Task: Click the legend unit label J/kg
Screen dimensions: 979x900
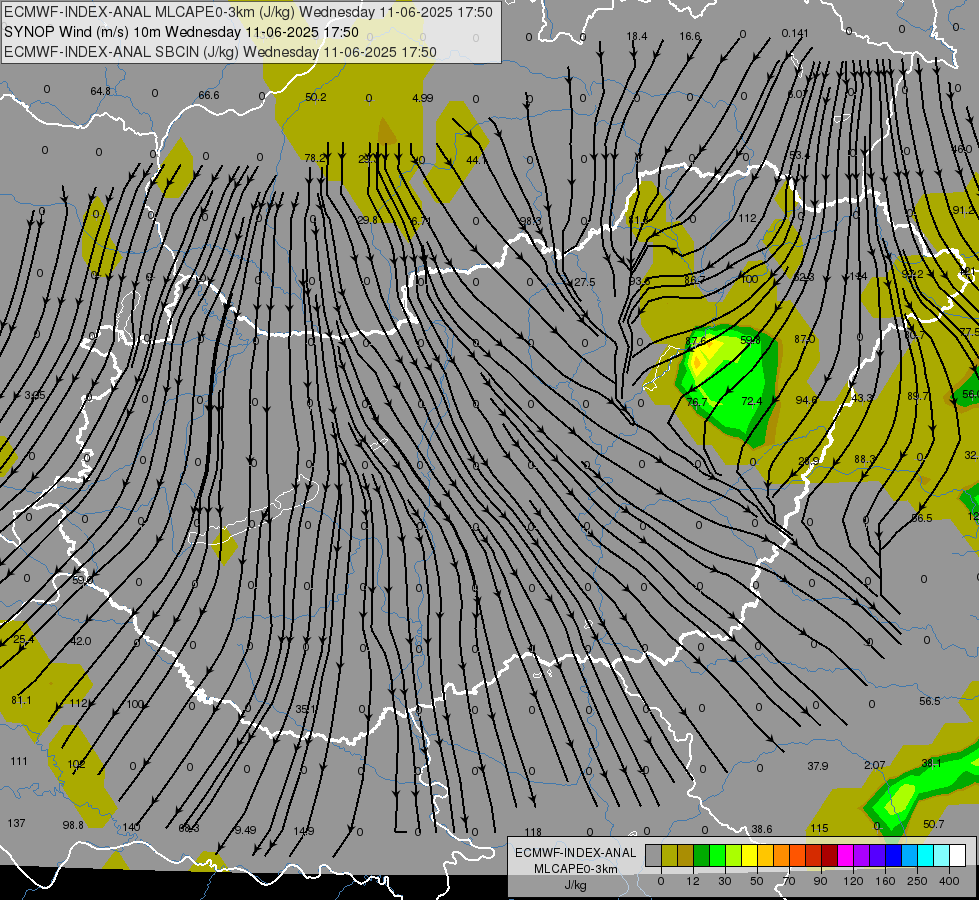Action: 576,885
